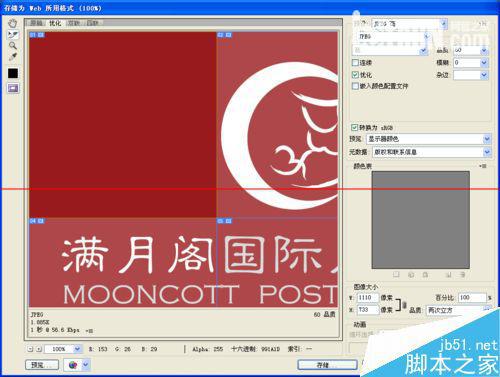Uncheck the 优化 checkbox
Image resolution: width=500 pixels, height=377 pixels.
(x=355, y=75)
